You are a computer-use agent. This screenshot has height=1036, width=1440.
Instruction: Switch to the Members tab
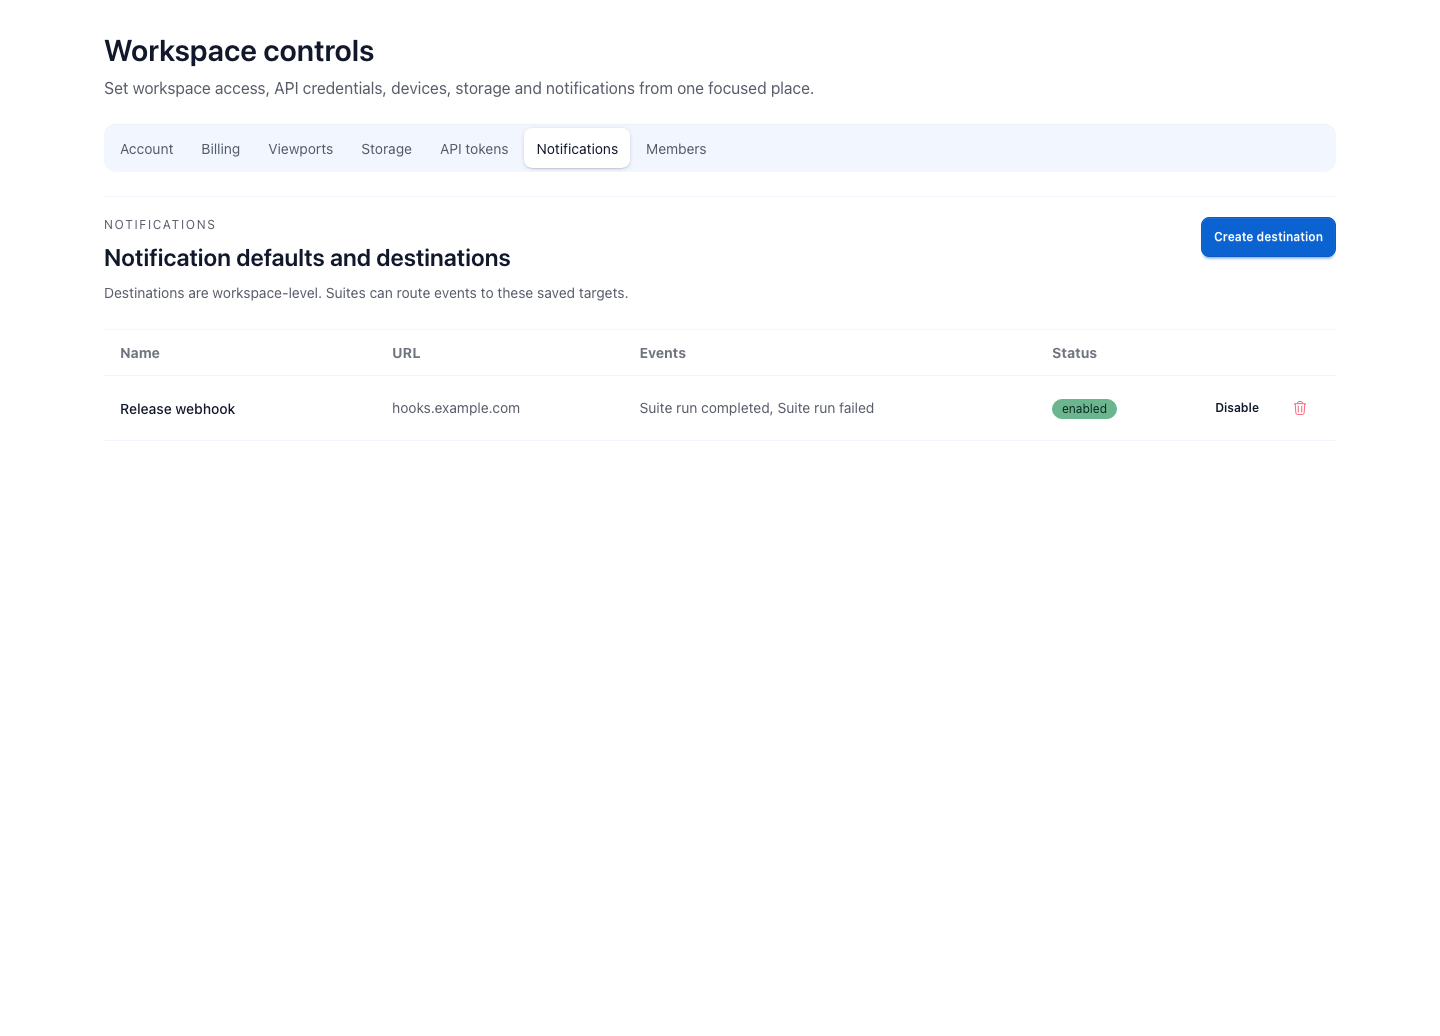click(x=676, y=149)
